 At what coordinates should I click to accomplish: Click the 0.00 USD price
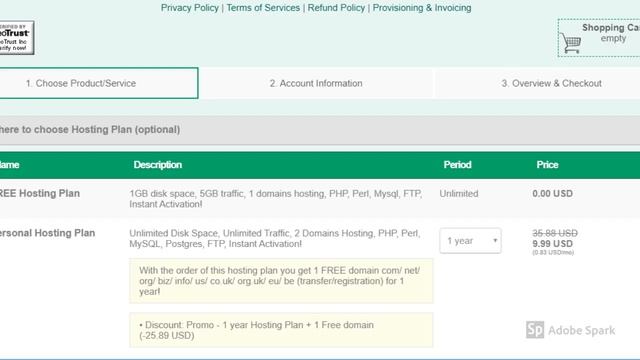[x=552, y=194]
